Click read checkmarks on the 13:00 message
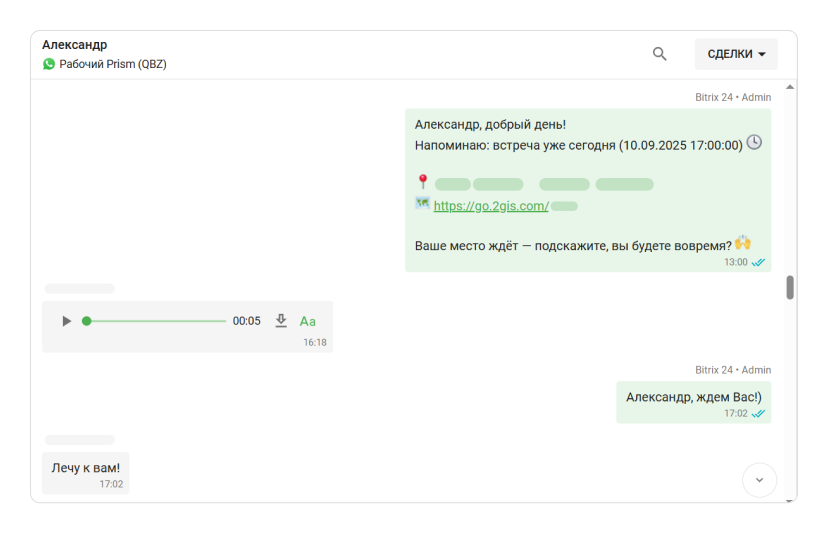 click(759, 262)
